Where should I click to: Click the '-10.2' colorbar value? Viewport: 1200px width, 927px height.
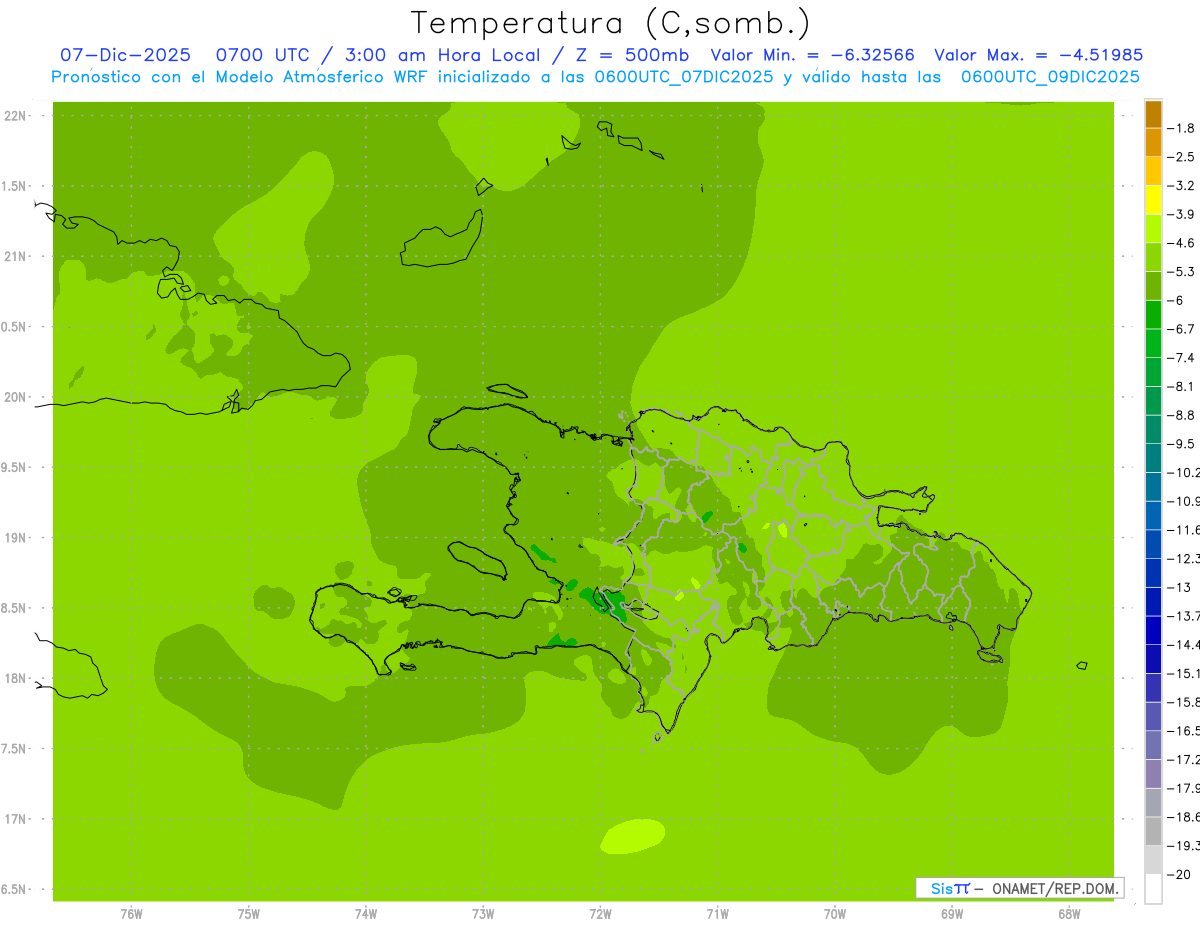click(1184, 472)
